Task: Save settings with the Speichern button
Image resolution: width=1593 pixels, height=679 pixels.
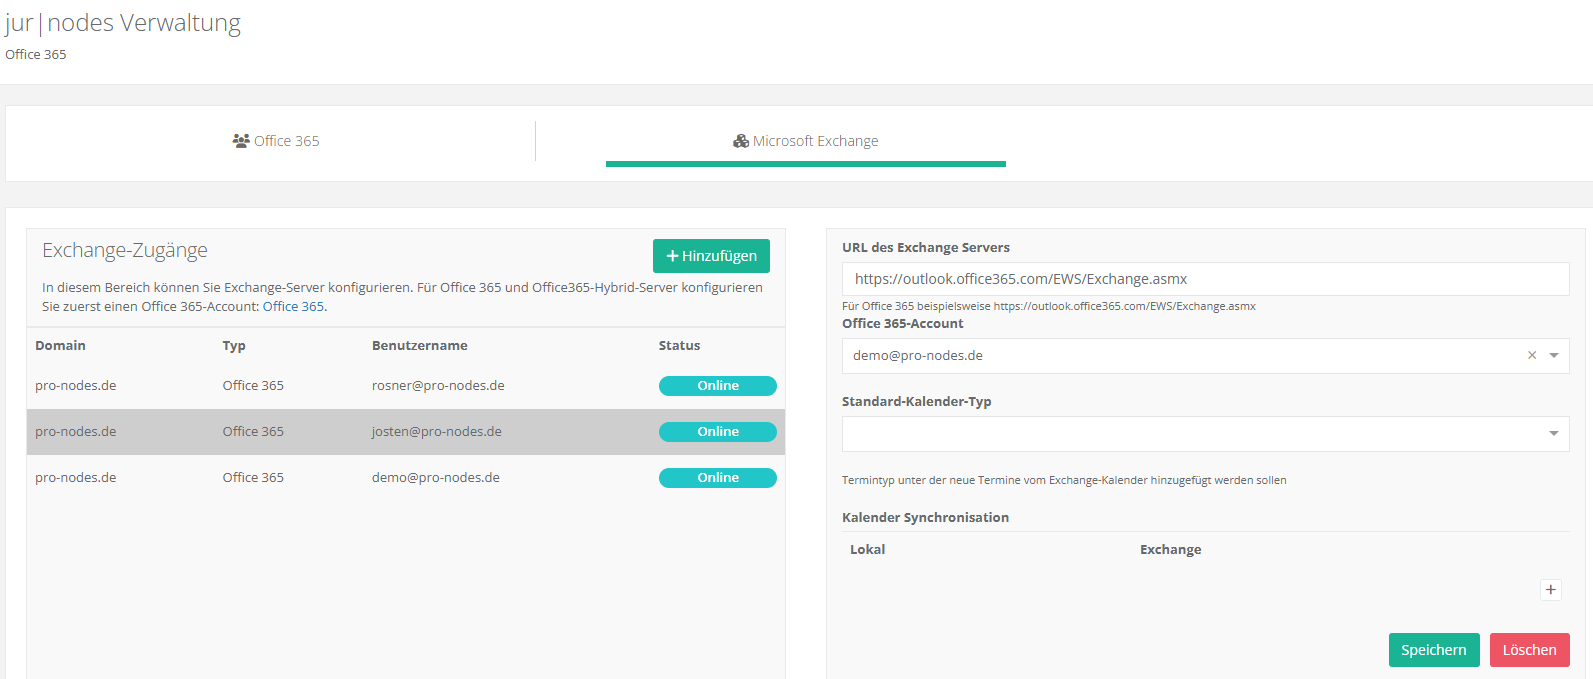Action: [x=1433, y=650]
